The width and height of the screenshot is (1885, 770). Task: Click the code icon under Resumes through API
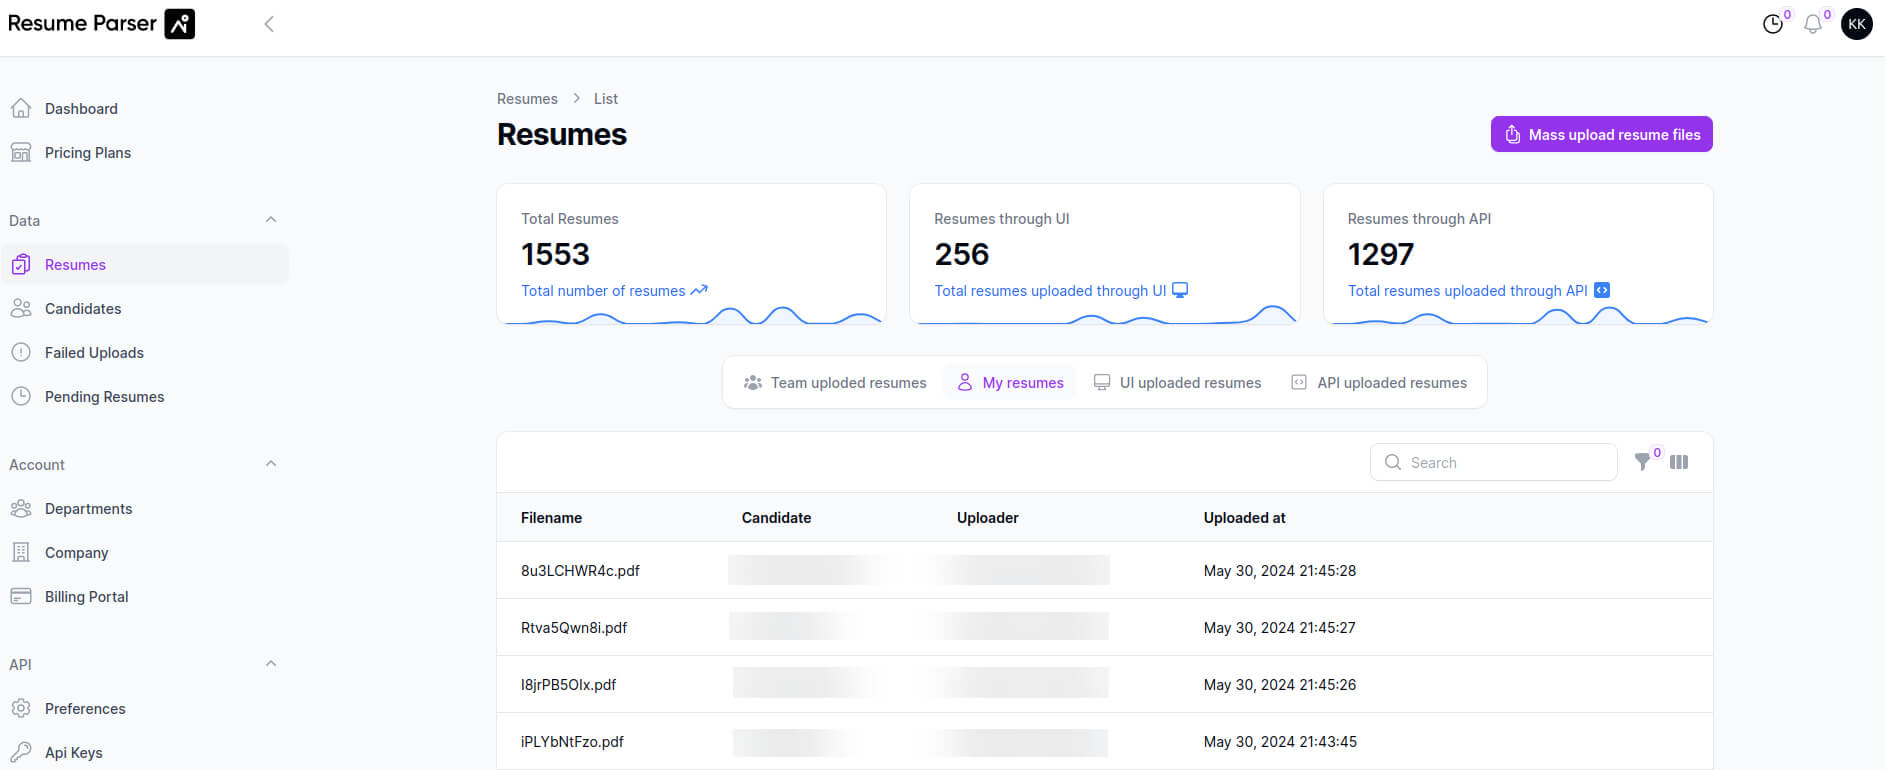click(x=1602, y=290)
